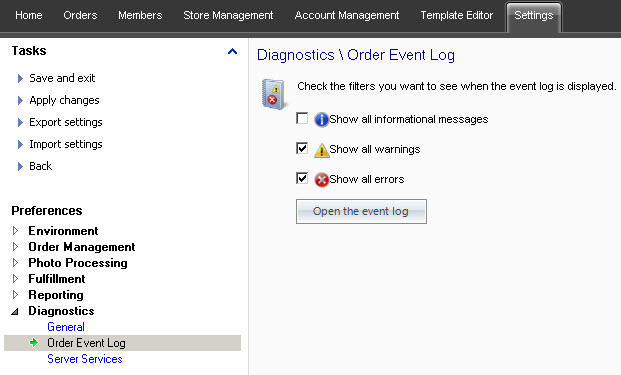
Task: Select Order Event Log tree item
Action: click(x=122, y=343)
